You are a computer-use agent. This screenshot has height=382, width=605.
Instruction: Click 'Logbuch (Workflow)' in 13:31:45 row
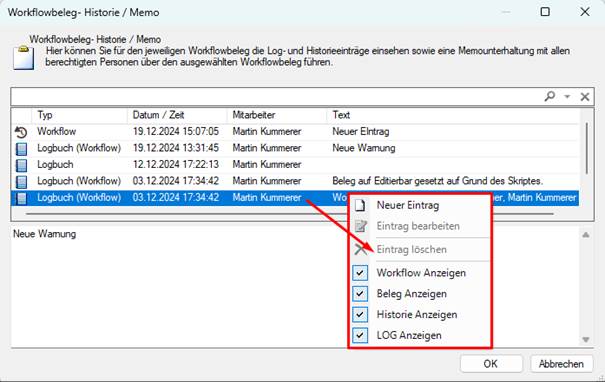(x=79, y=148)
